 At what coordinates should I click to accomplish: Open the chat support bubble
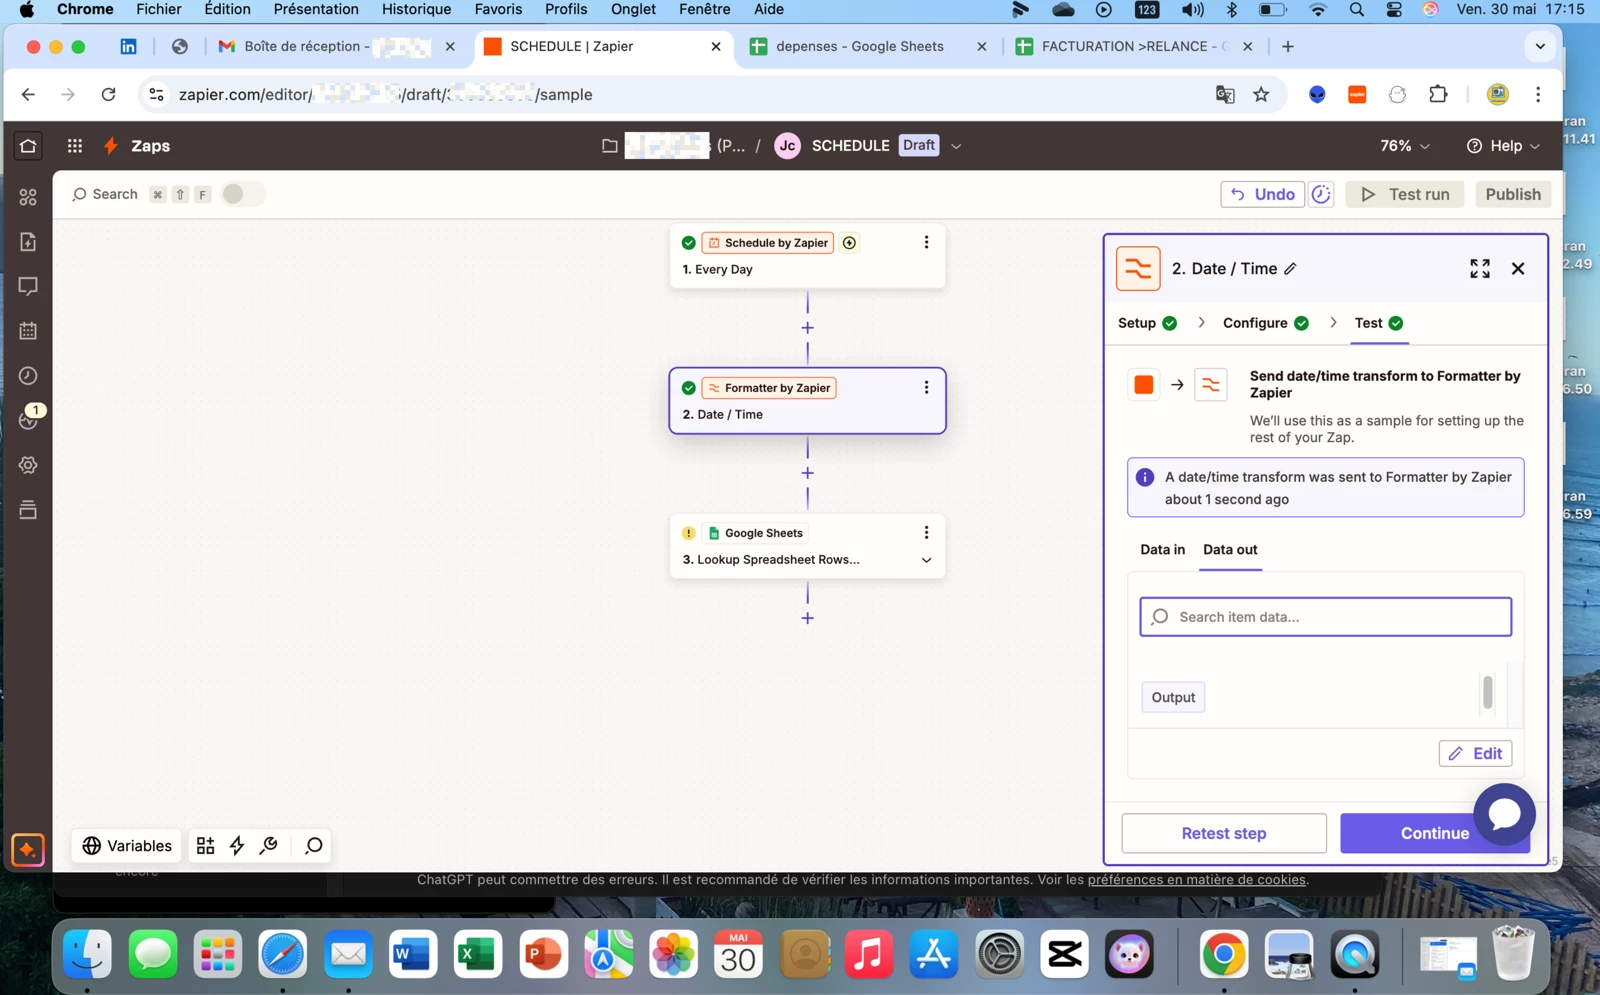(1504, 814)
